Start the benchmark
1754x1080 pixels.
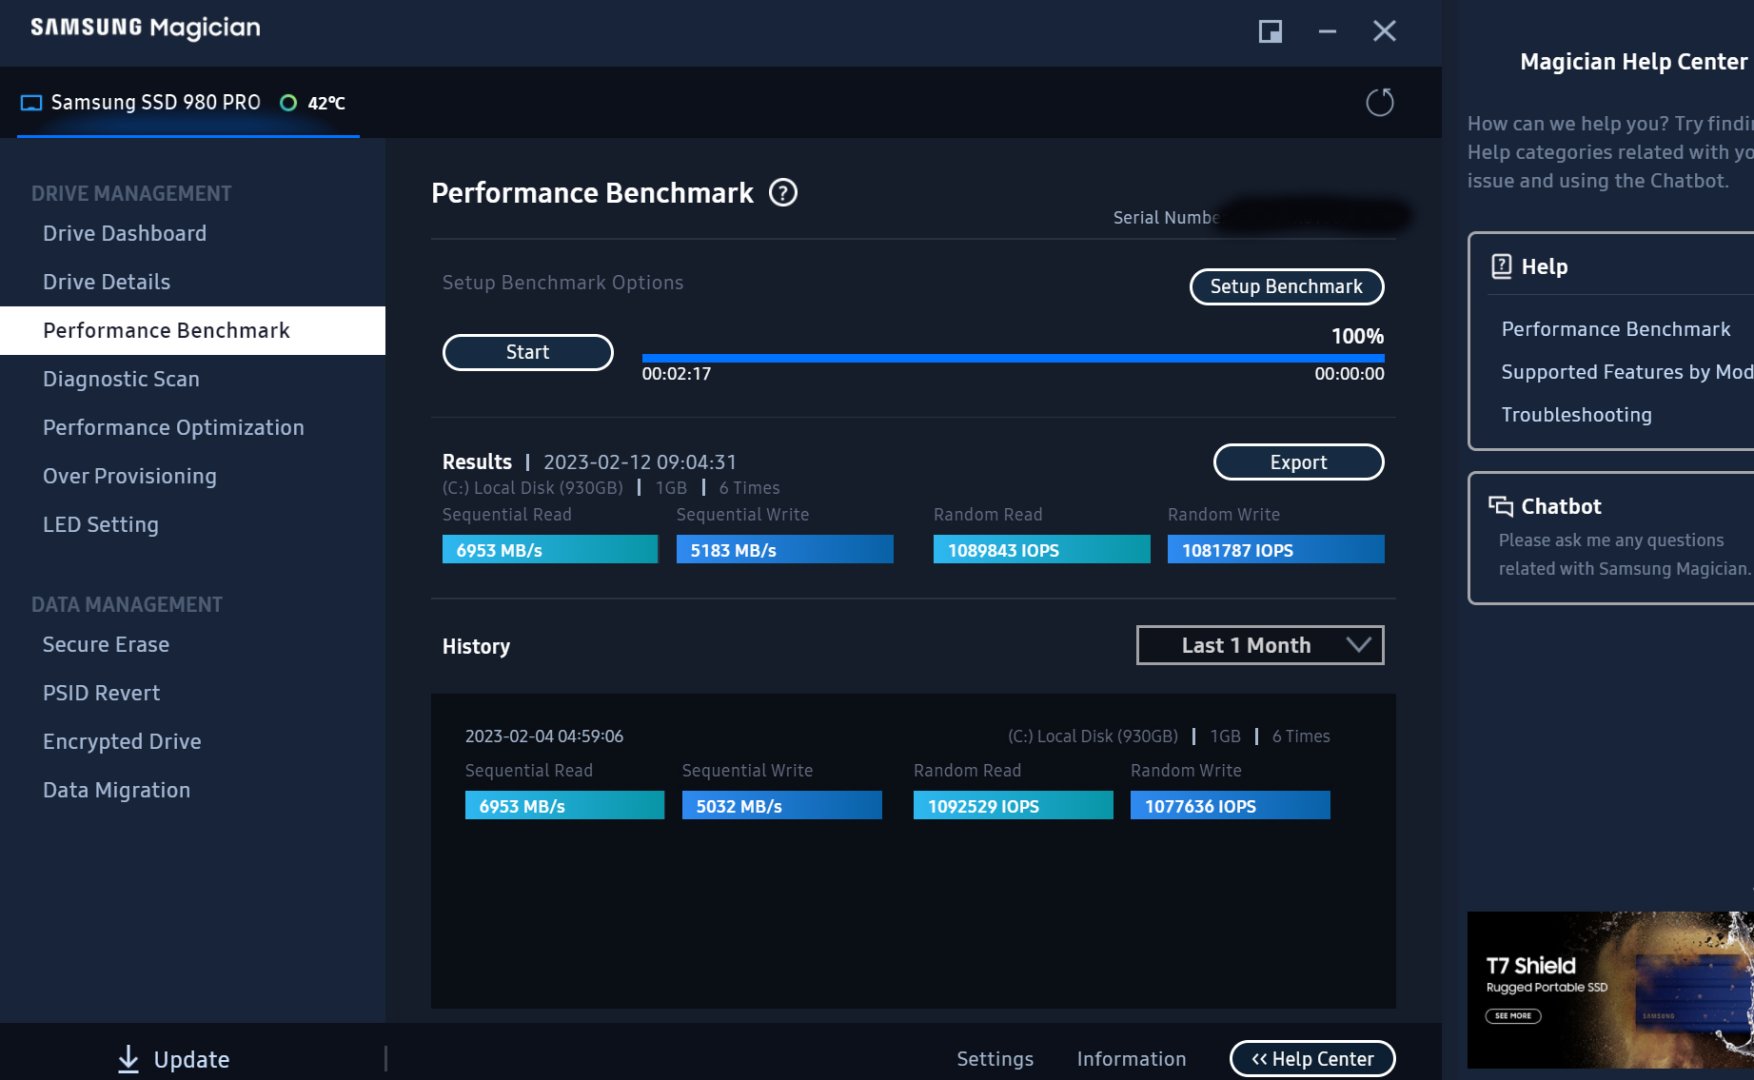(528, 352)
